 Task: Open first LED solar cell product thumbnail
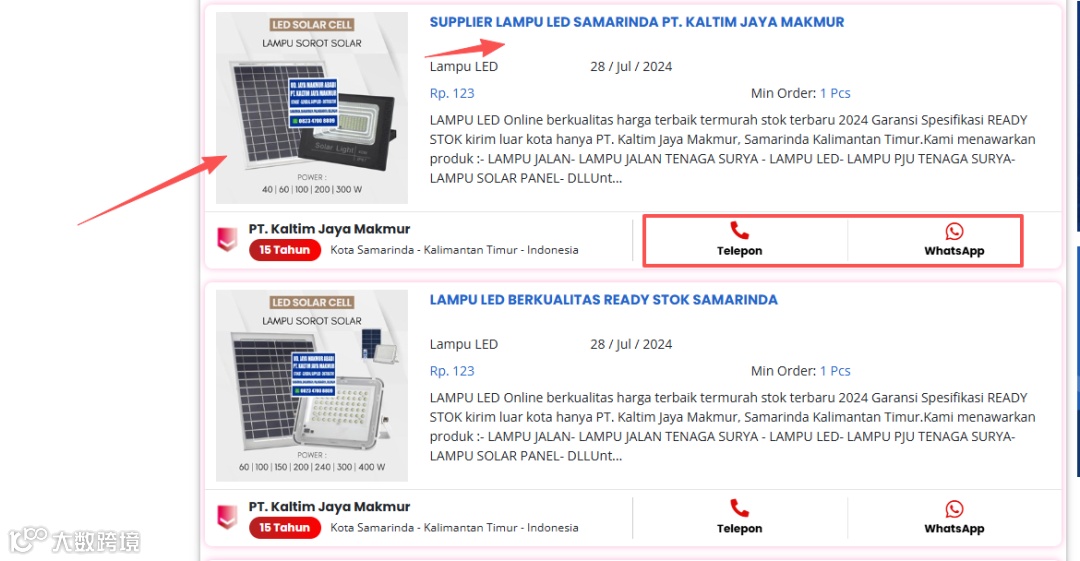(311, 108)
